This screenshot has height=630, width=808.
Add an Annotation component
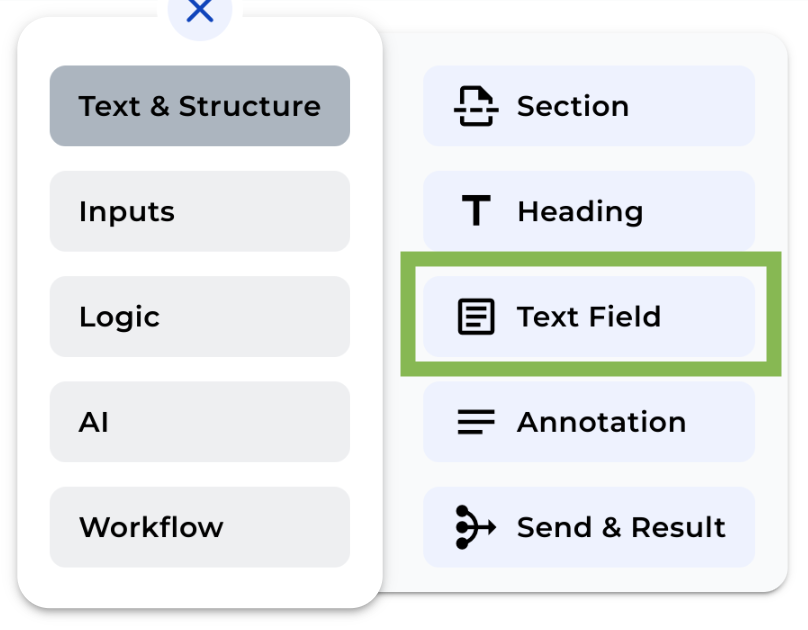point(589,422)
